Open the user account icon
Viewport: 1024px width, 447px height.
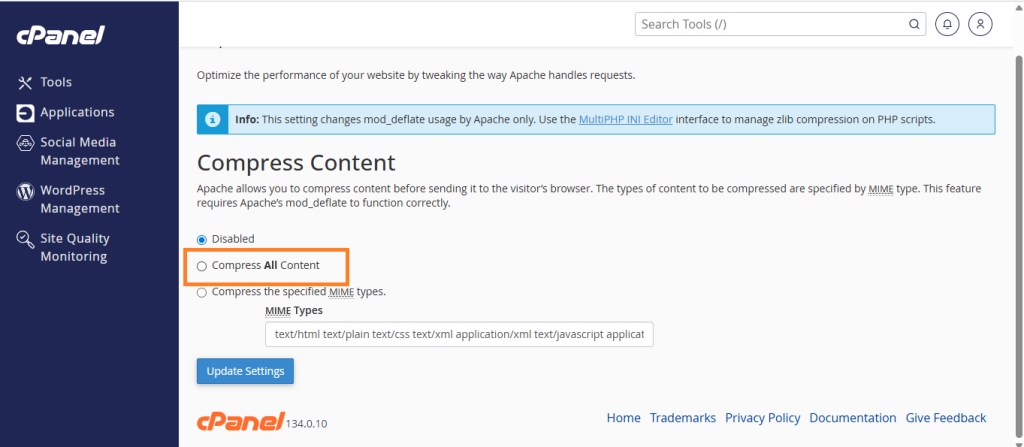pos(982,24)
